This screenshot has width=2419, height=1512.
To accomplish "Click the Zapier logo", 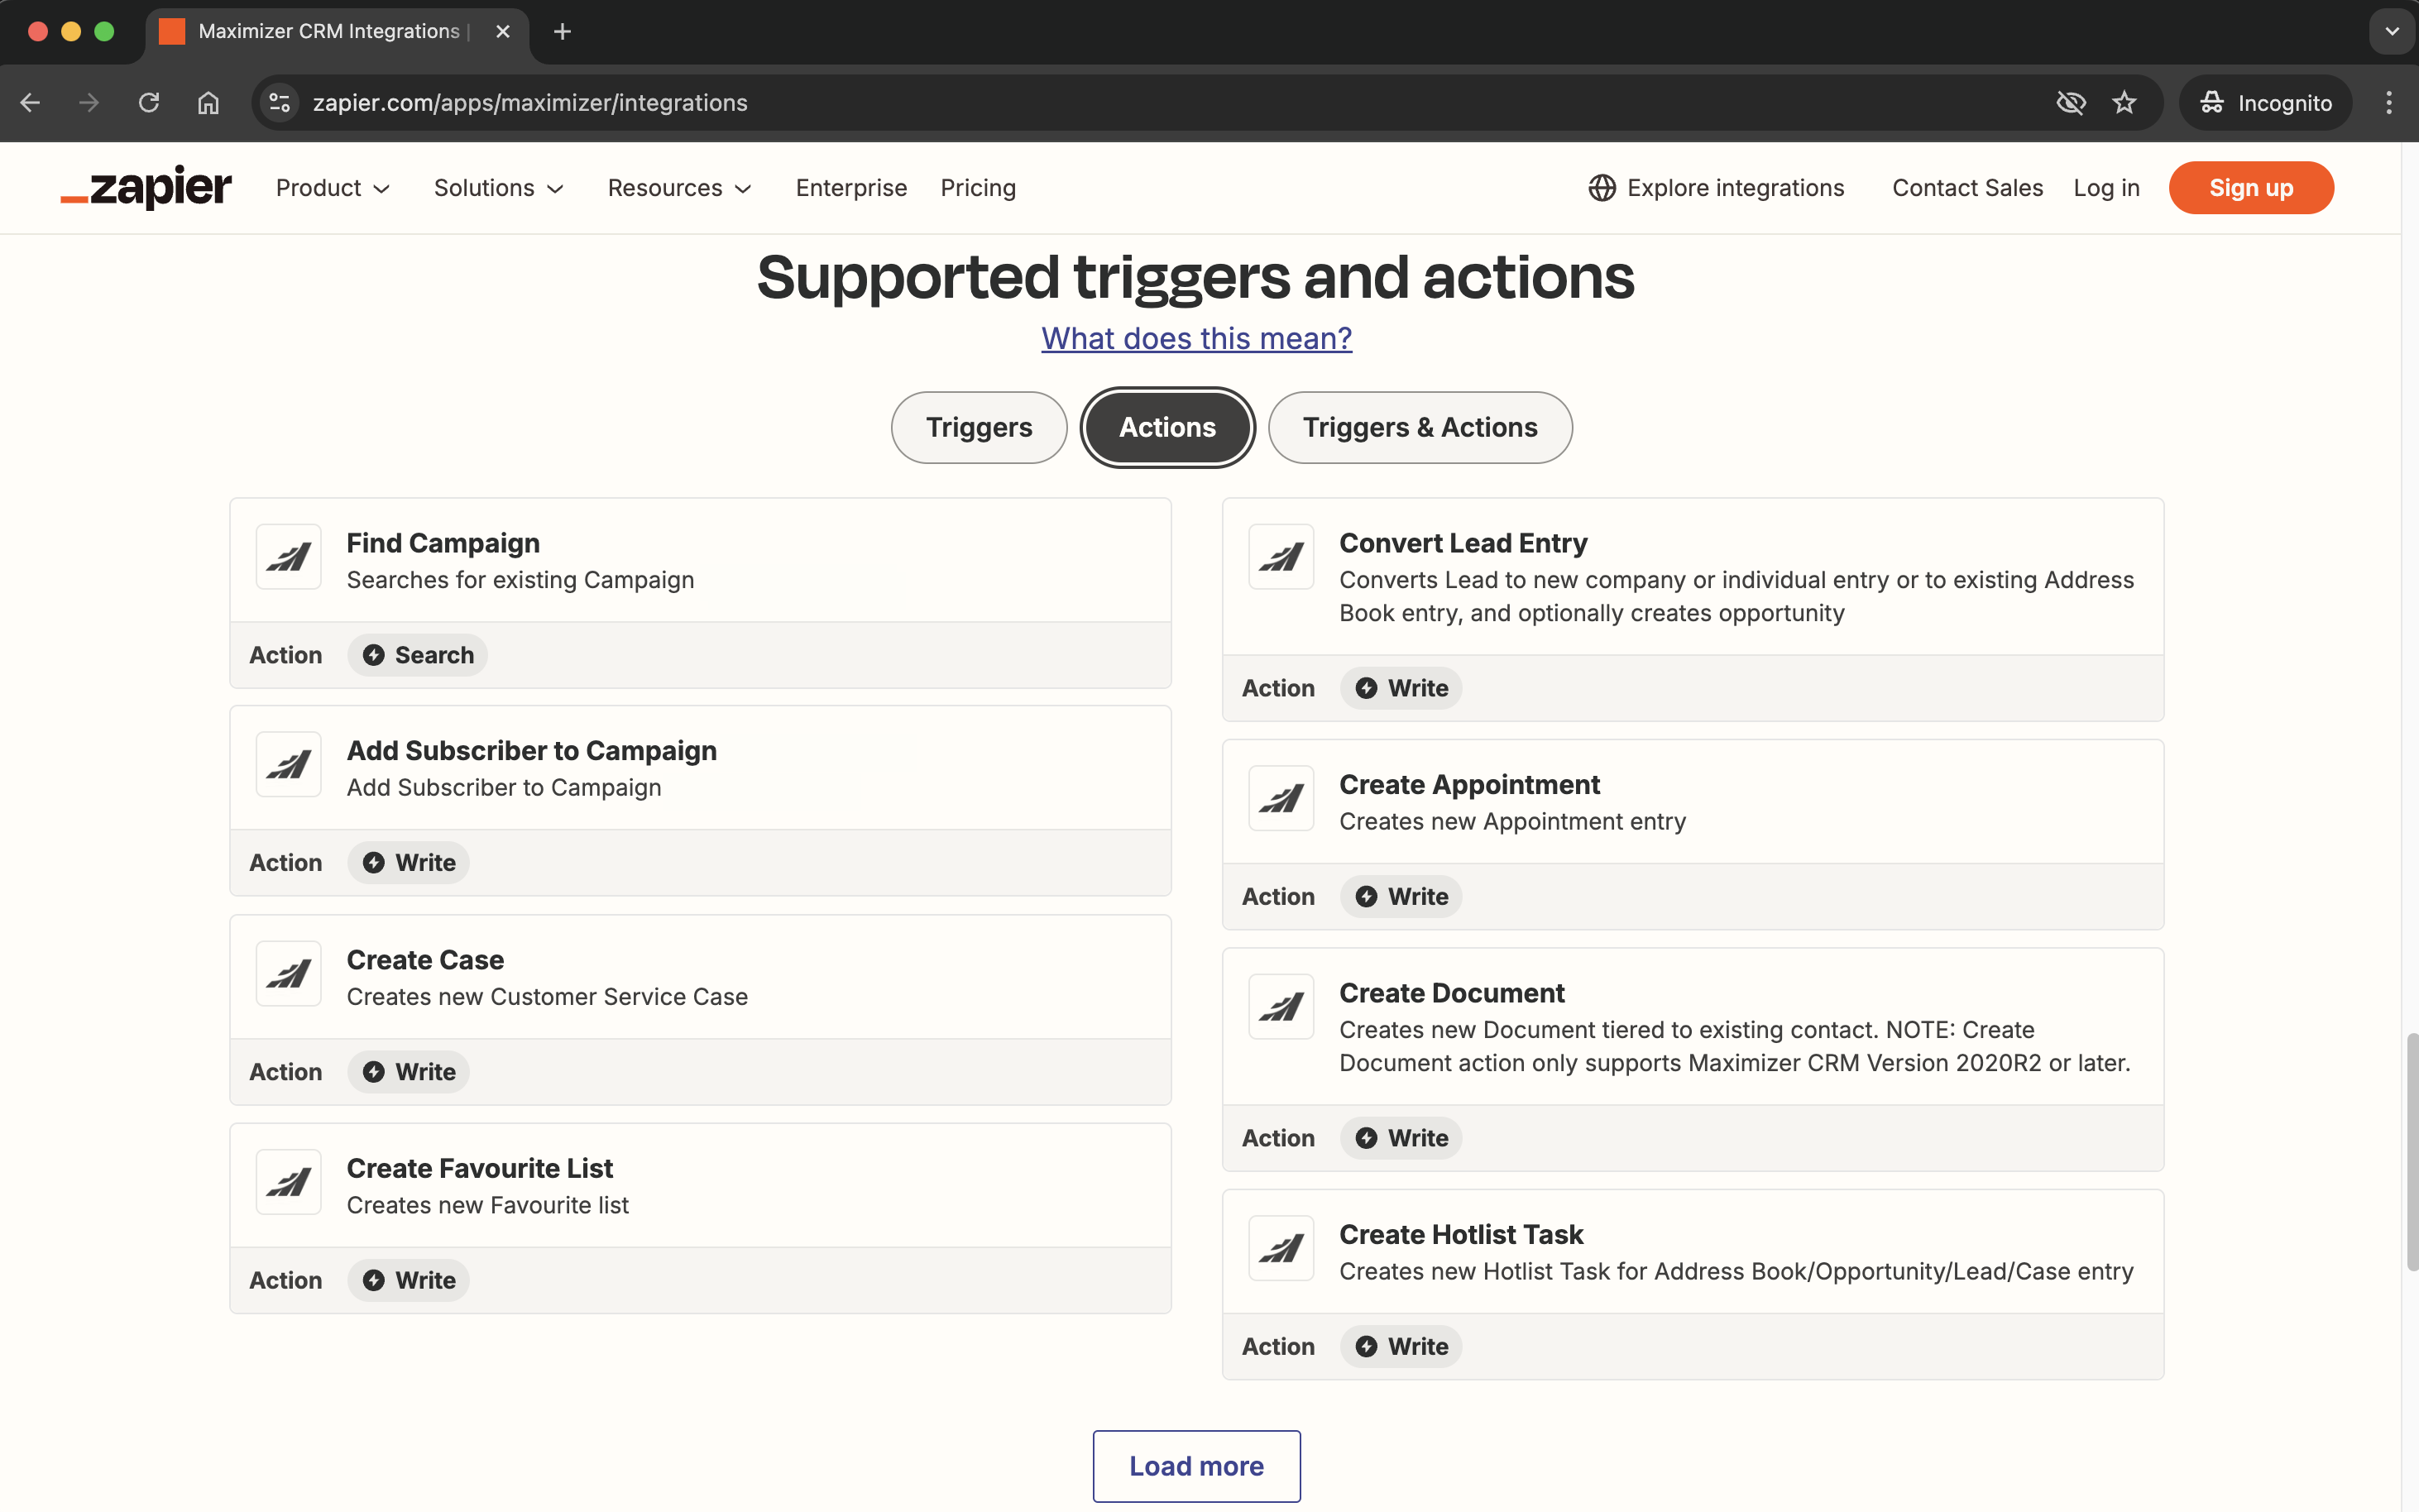I will (146, 188).
